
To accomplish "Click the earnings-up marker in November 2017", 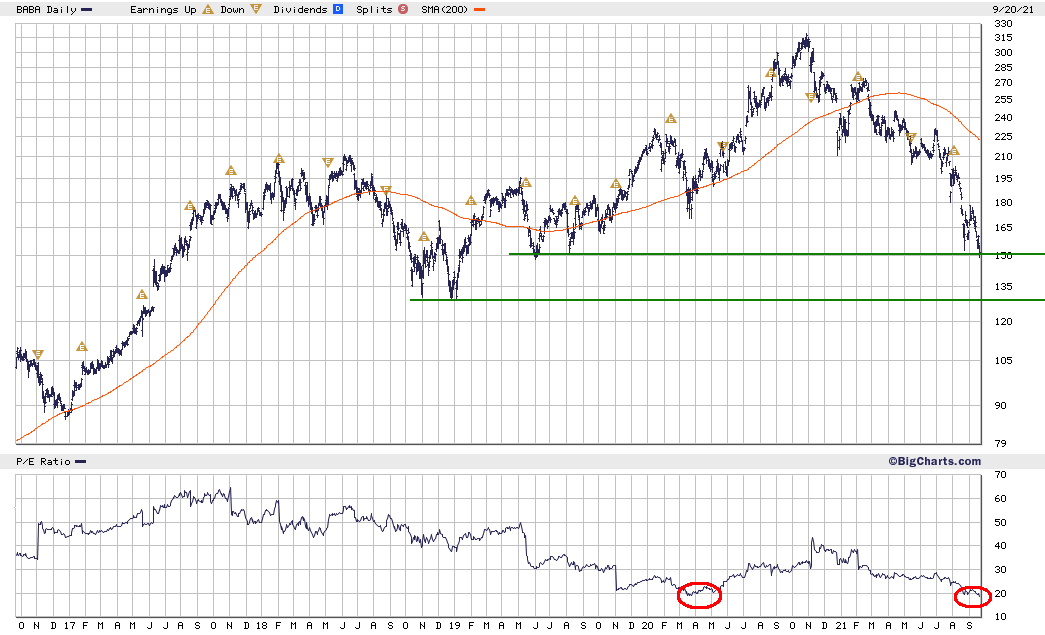I will pos(231,171).
